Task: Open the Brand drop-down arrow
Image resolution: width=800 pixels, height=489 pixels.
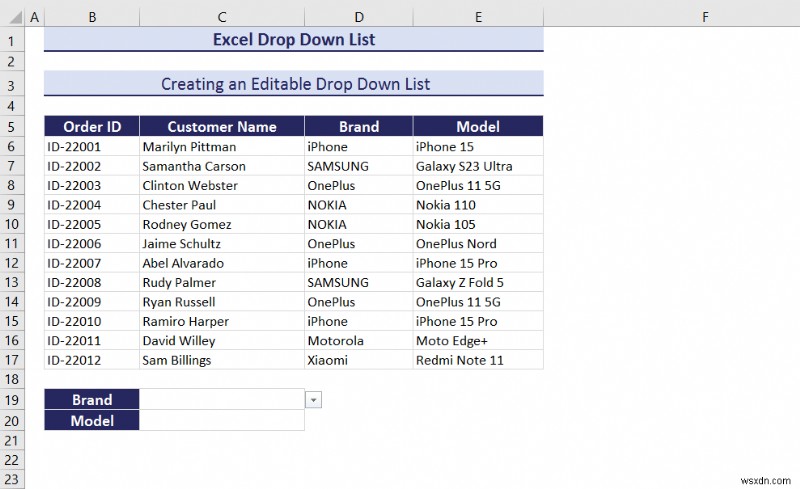Action: [313, 400]
